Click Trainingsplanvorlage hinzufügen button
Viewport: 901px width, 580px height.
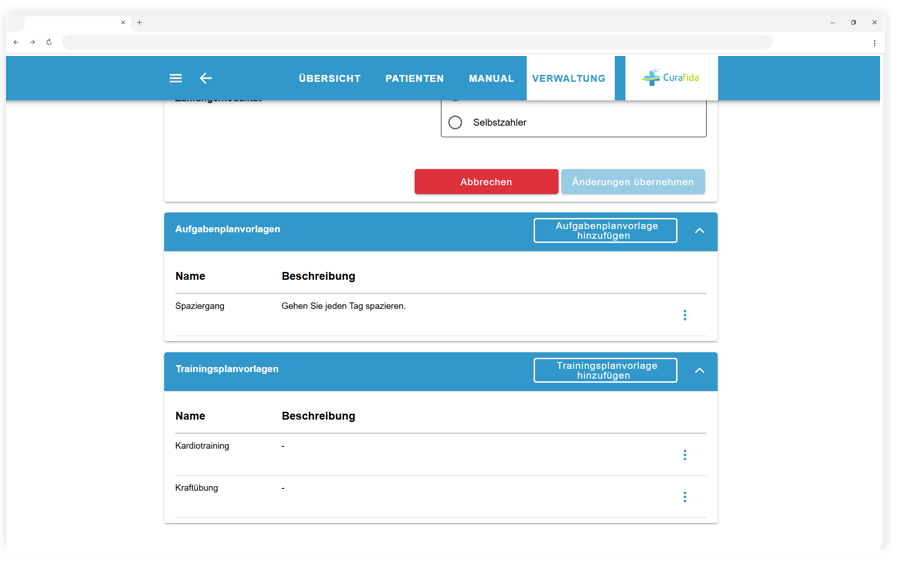(605, 370)
